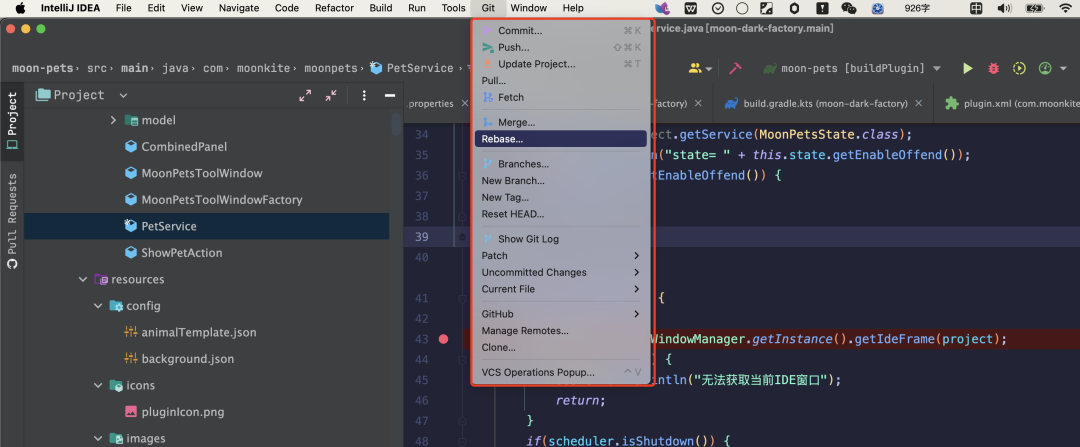The width and height of the screenshot is (1080, 447).
Task: Click Expand All icon in Project panel
Action: pyautogui.click(x=305, y=96)
